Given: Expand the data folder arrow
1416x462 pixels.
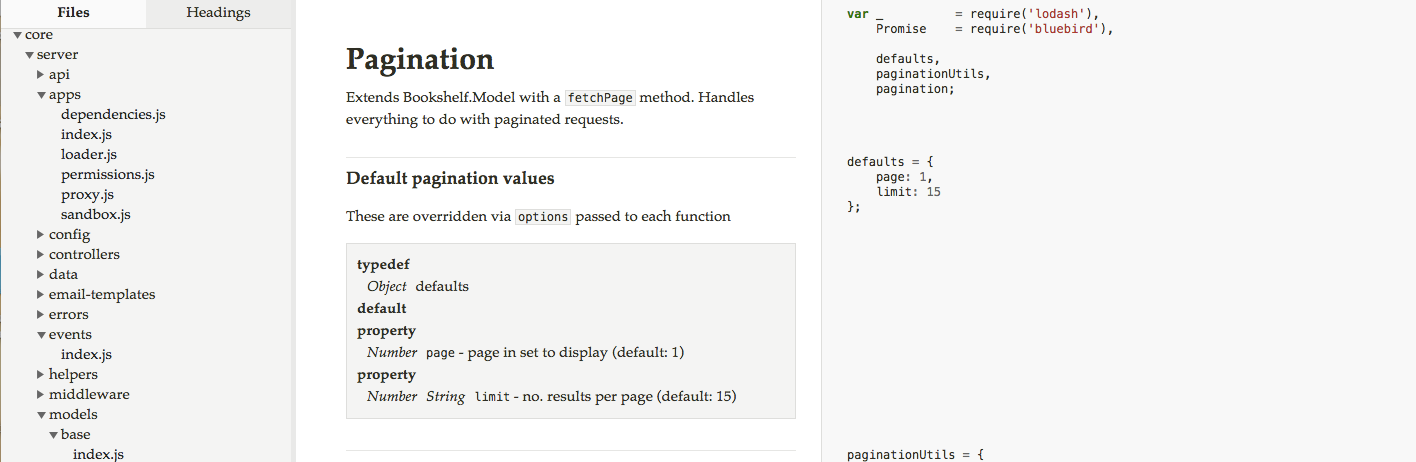Looking at the screenshot, I should 41,275.
